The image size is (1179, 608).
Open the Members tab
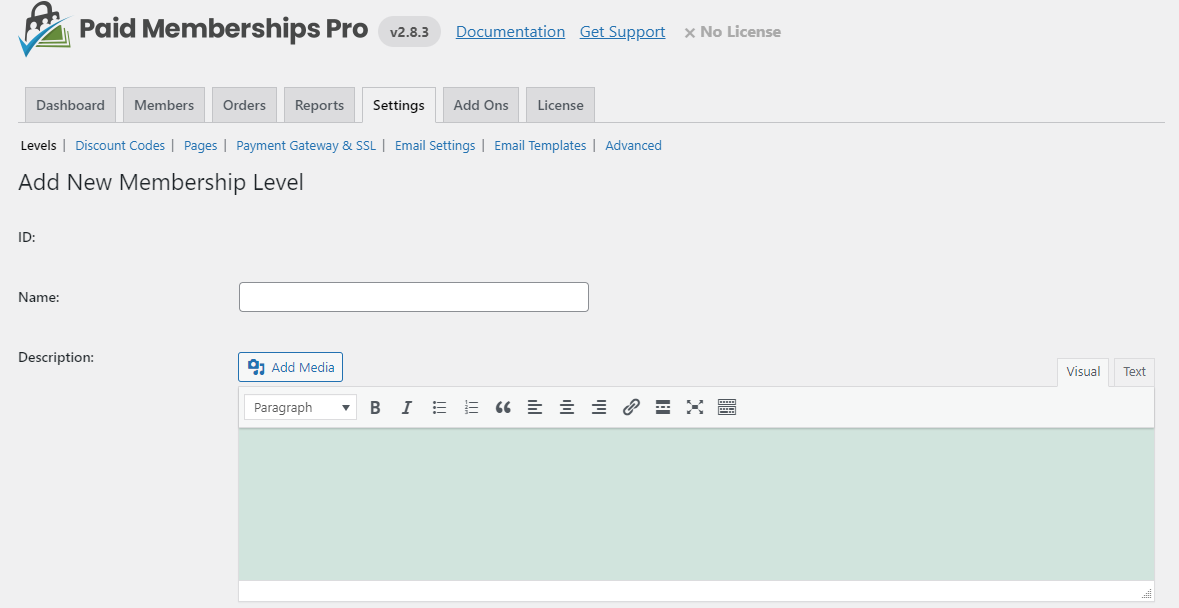click(x=164, y=105)
